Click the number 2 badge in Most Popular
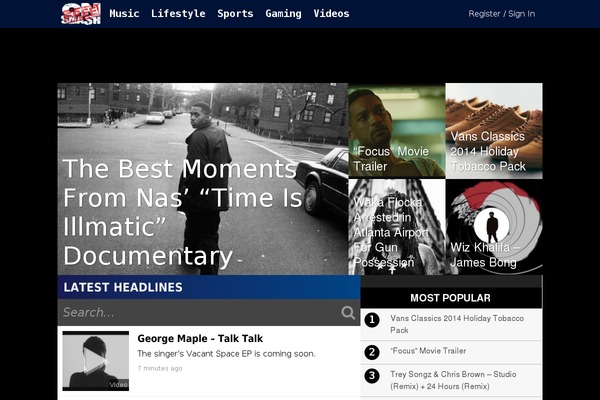Image resolution: width=600 pixels, height=400 pixels. pyautogui.click(x=372, y=352)
